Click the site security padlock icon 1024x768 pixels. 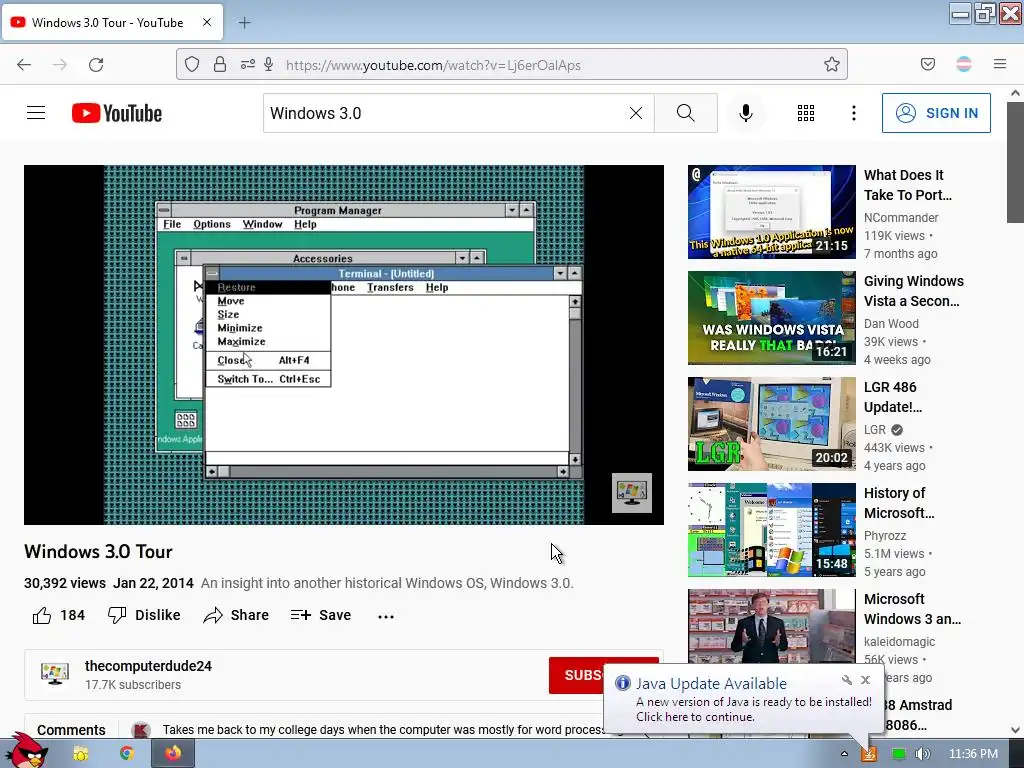pyautogui.click(x=220, y=64)
